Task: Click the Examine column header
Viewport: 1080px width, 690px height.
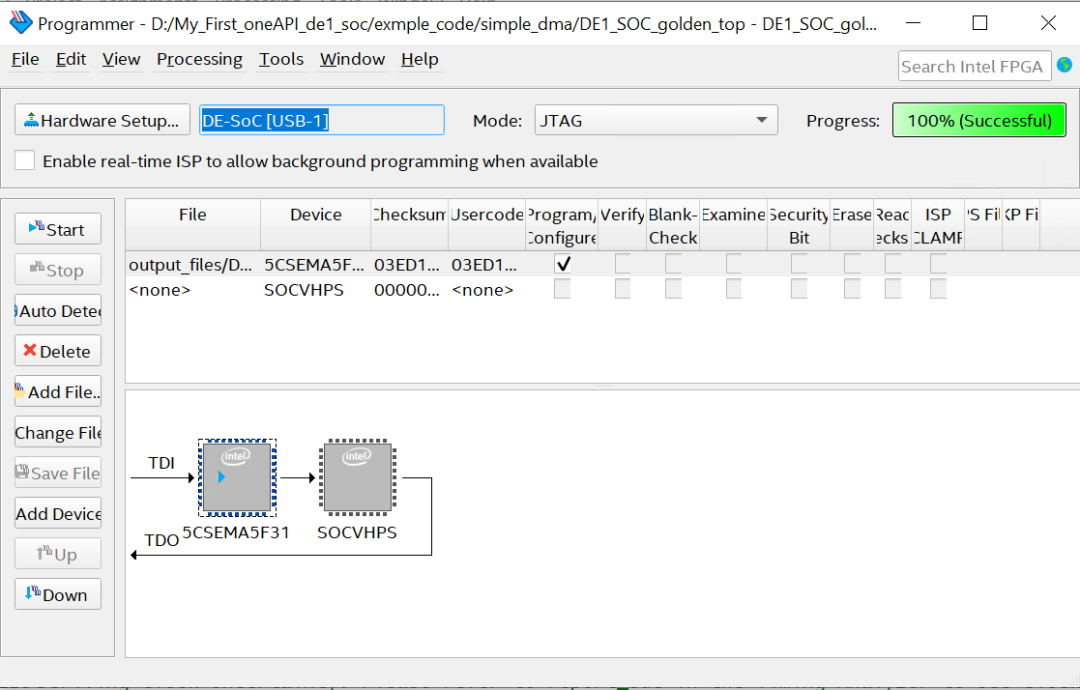Action: coord(734,225)
